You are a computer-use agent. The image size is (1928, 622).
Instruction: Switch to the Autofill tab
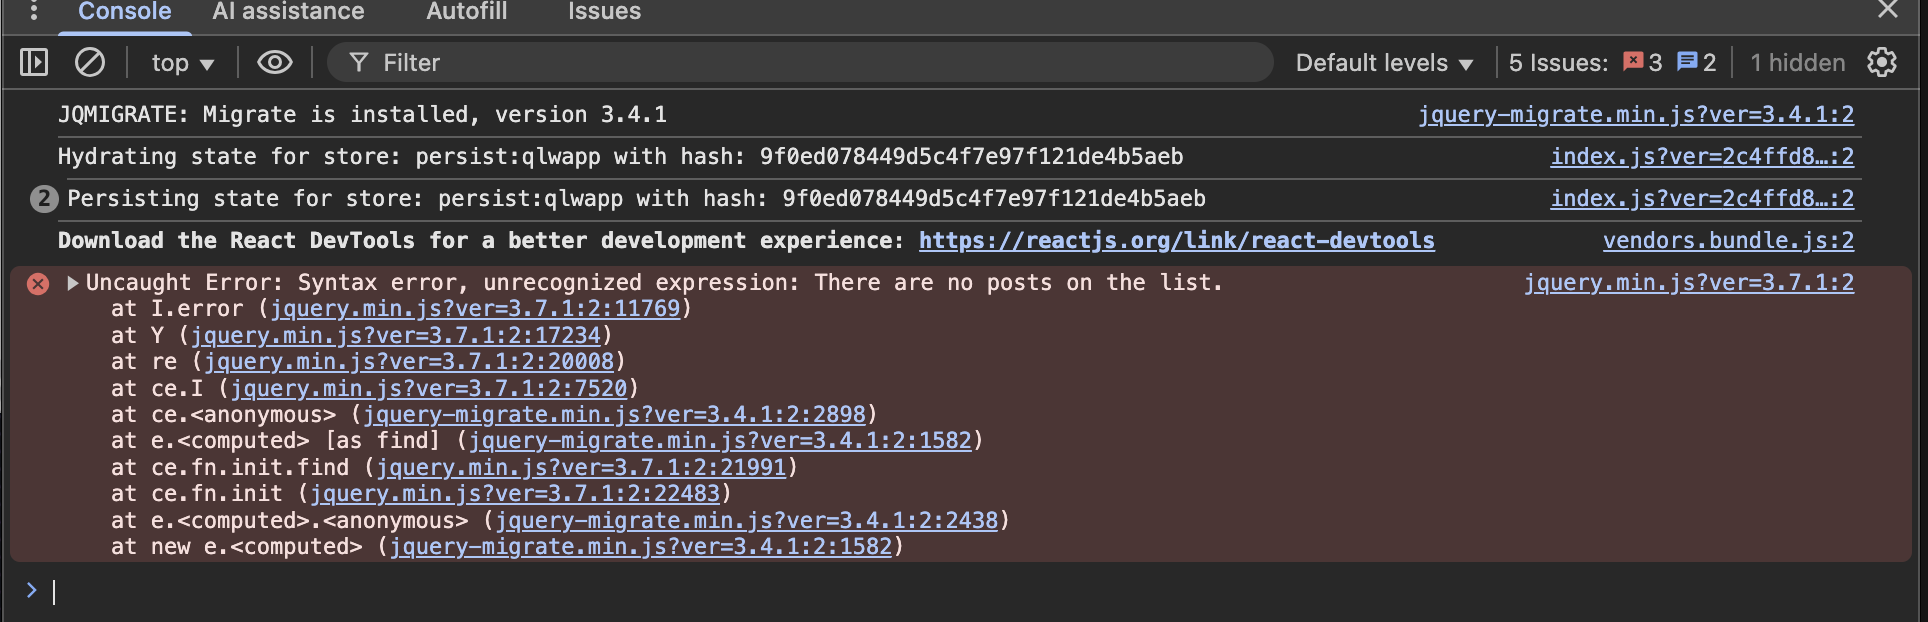pos(466,12)
